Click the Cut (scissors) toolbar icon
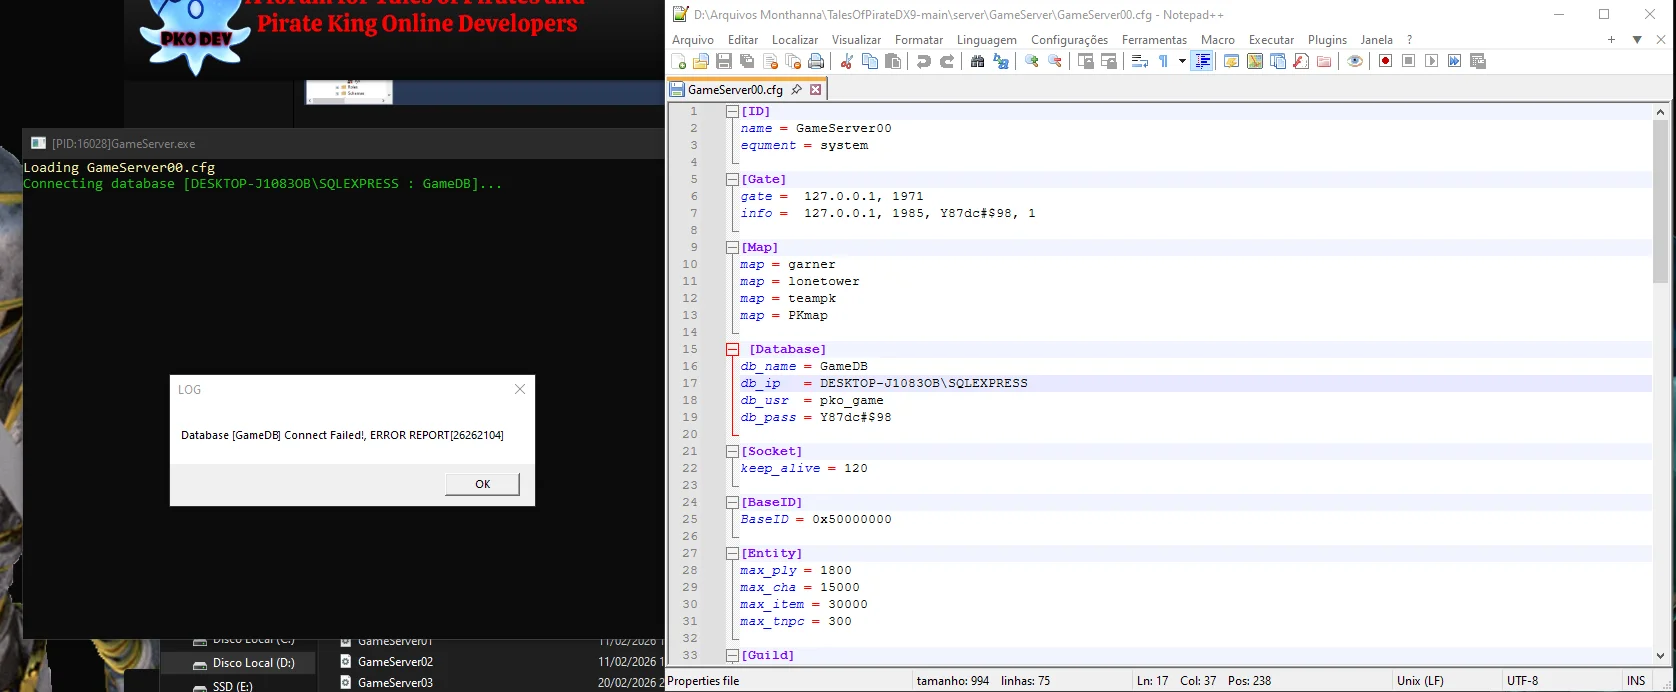The height and width of the screenshot is (692, 1676). point(846,62)
